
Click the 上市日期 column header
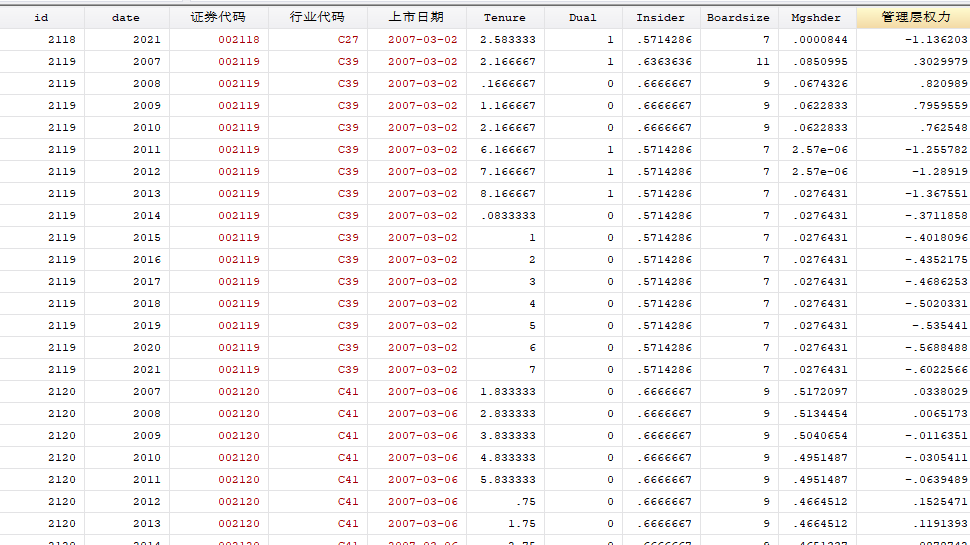416,17
